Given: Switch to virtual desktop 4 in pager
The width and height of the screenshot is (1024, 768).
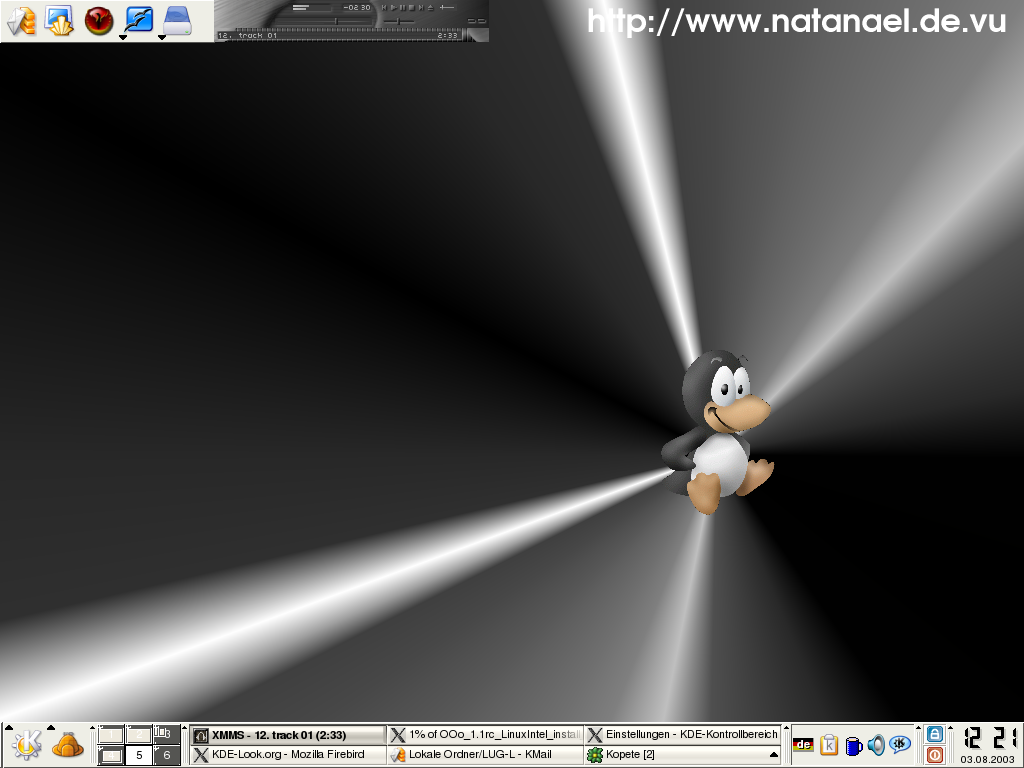Looking at the screenshot, I should 110,755.
